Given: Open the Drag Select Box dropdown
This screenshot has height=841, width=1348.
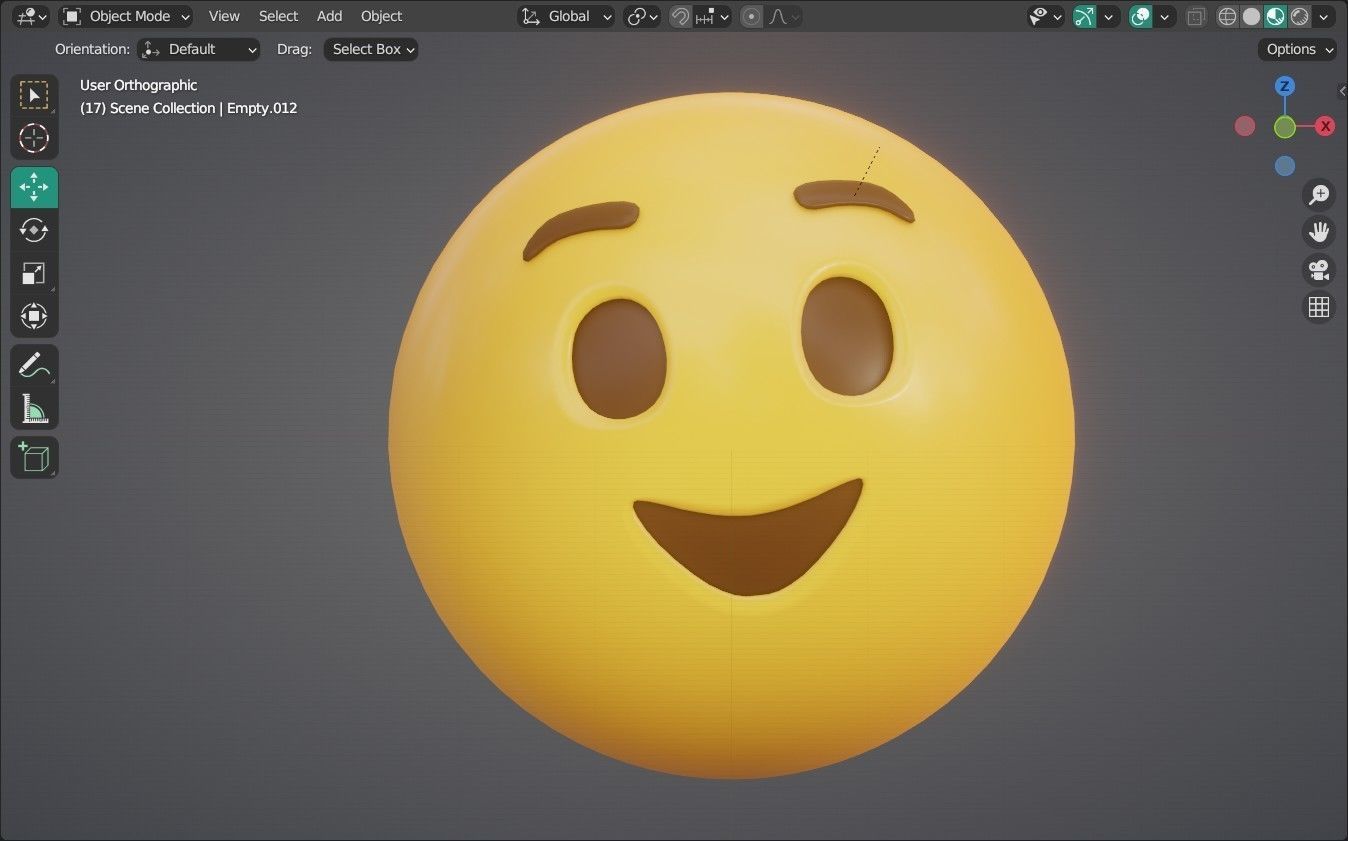Looking at the screenshot, I should click(371, 49).
